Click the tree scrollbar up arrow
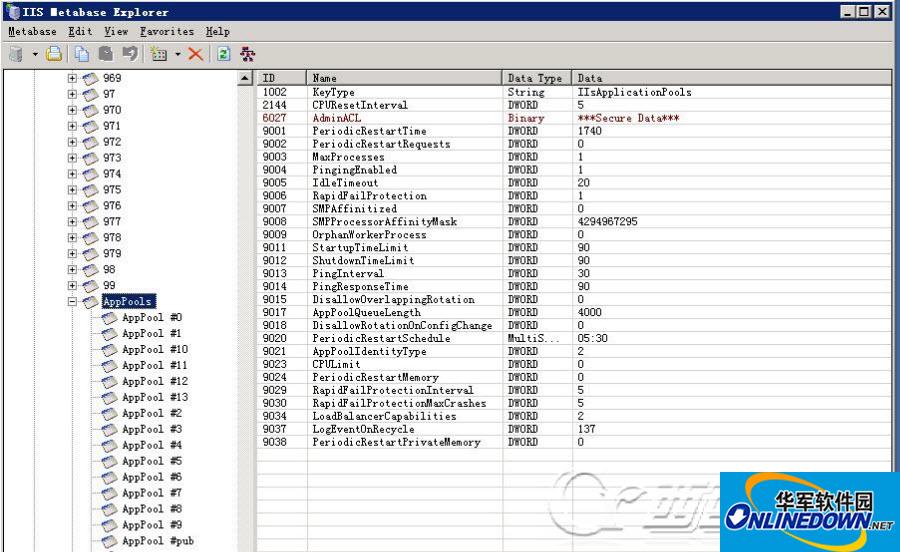 tap(245, 78)
